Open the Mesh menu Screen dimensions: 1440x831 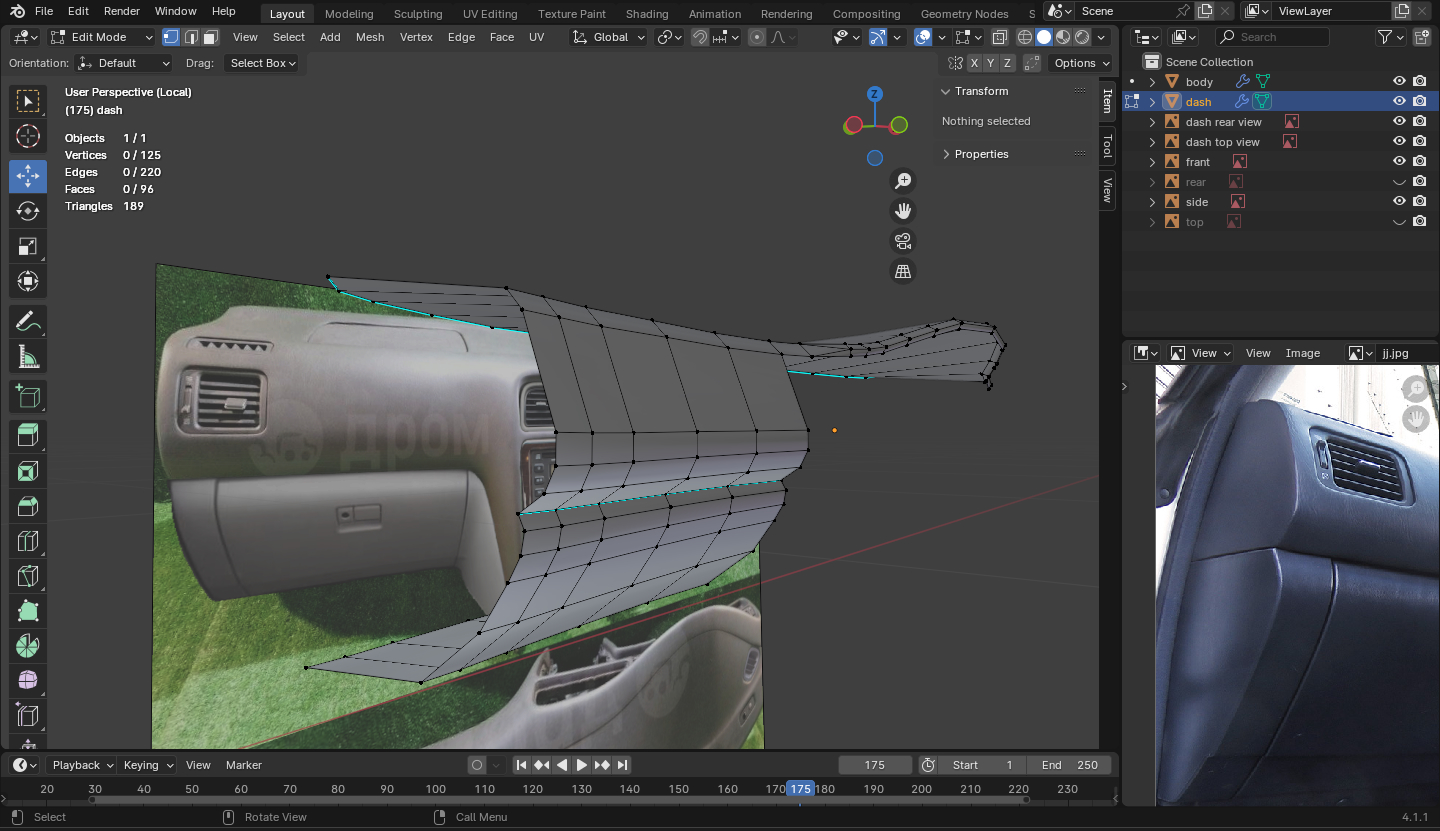[370, 37]
